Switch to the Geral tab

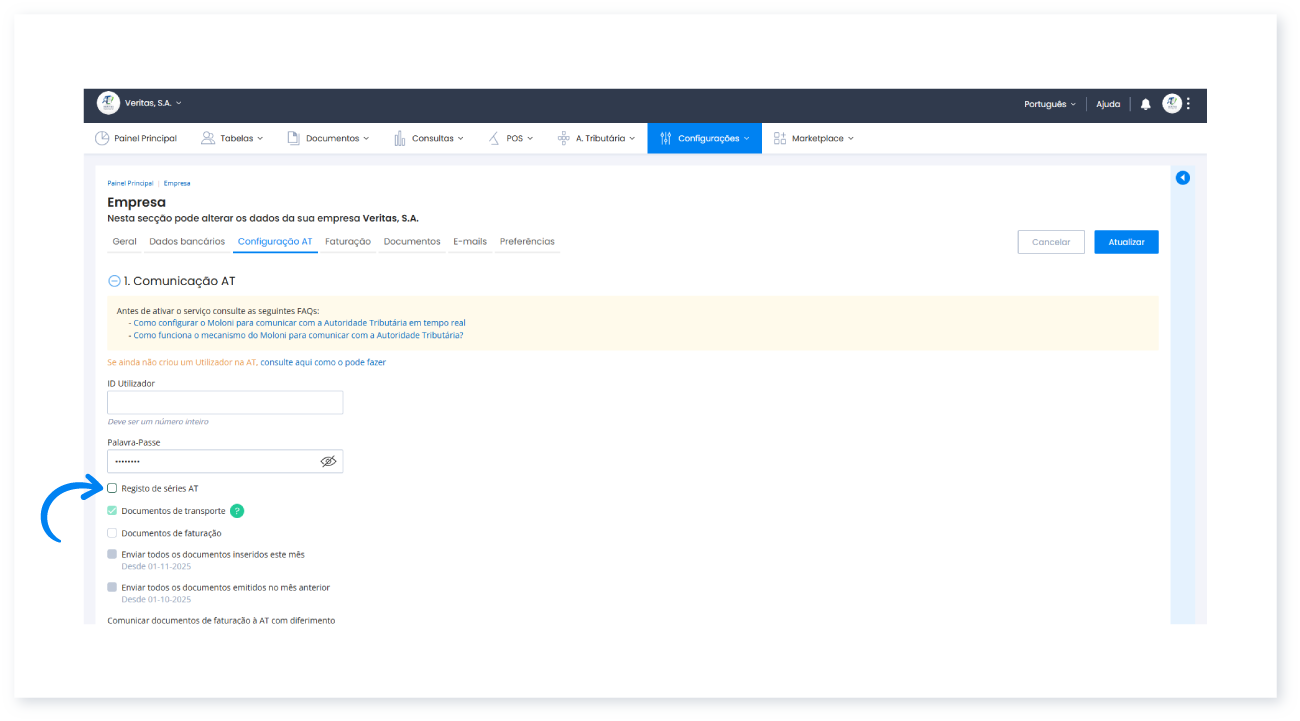pyautogui.click(x=125, y=242)
